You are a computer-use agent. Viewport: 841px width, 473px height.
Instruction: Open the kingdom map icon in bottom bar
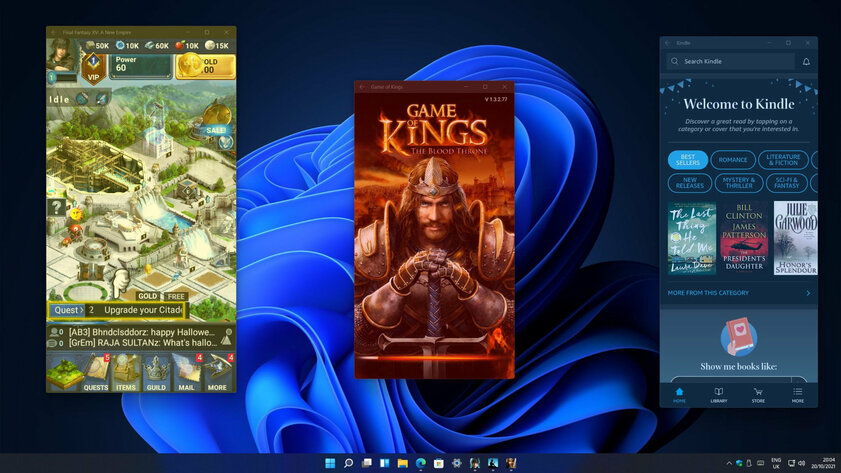(x=64, y=373)
